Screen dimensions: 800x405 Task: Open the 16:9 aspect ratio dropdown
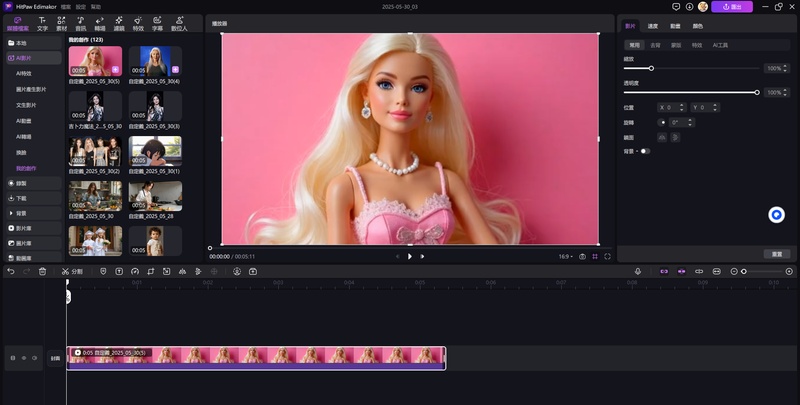click(566, 256)
